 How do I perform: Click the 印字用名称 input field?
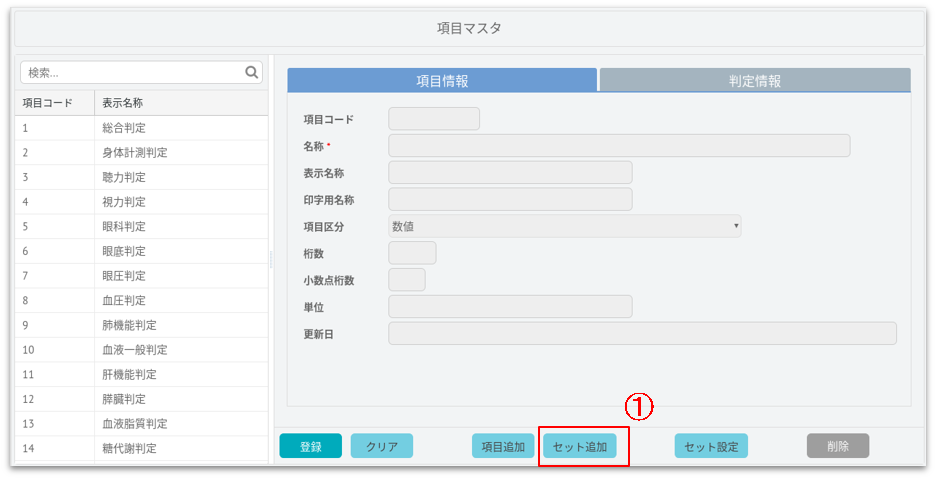[x=510, y=199]
